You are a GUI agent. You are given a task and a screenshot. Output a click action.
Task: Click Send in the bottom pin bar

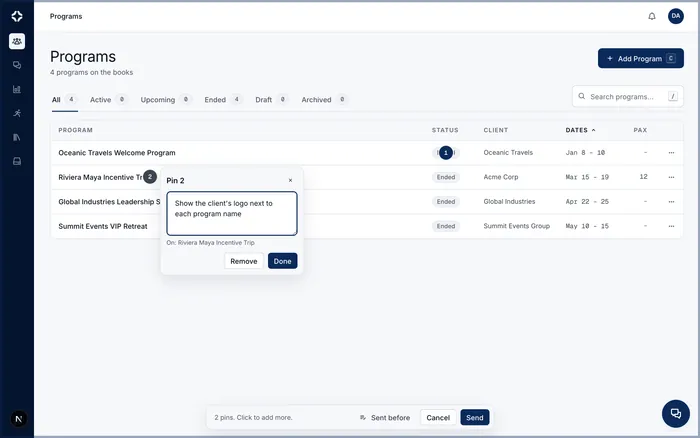[x=475, y=417]
